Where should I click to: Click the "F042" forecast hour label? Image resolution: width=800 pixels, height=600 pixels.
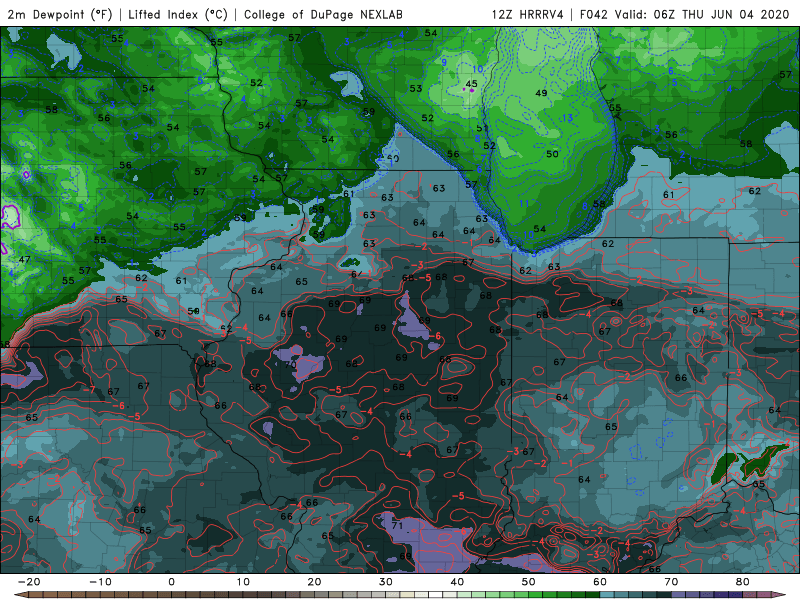593,14
